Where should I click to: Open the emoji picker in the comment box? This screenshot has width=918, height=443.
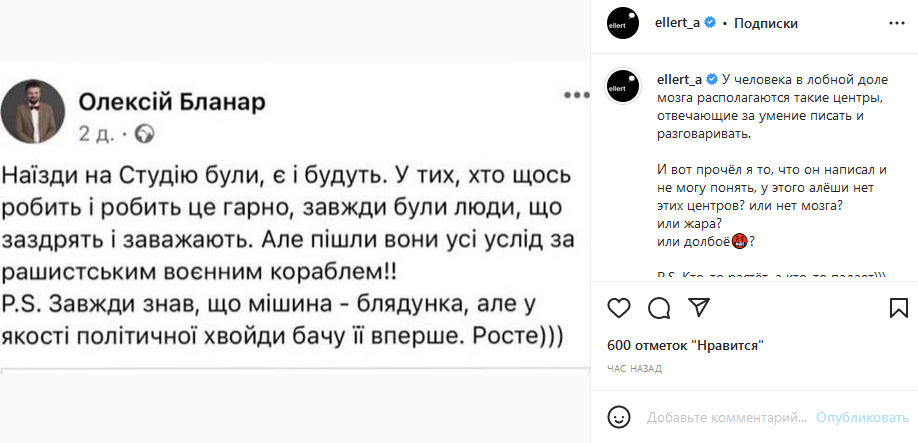tap(620, 416)
